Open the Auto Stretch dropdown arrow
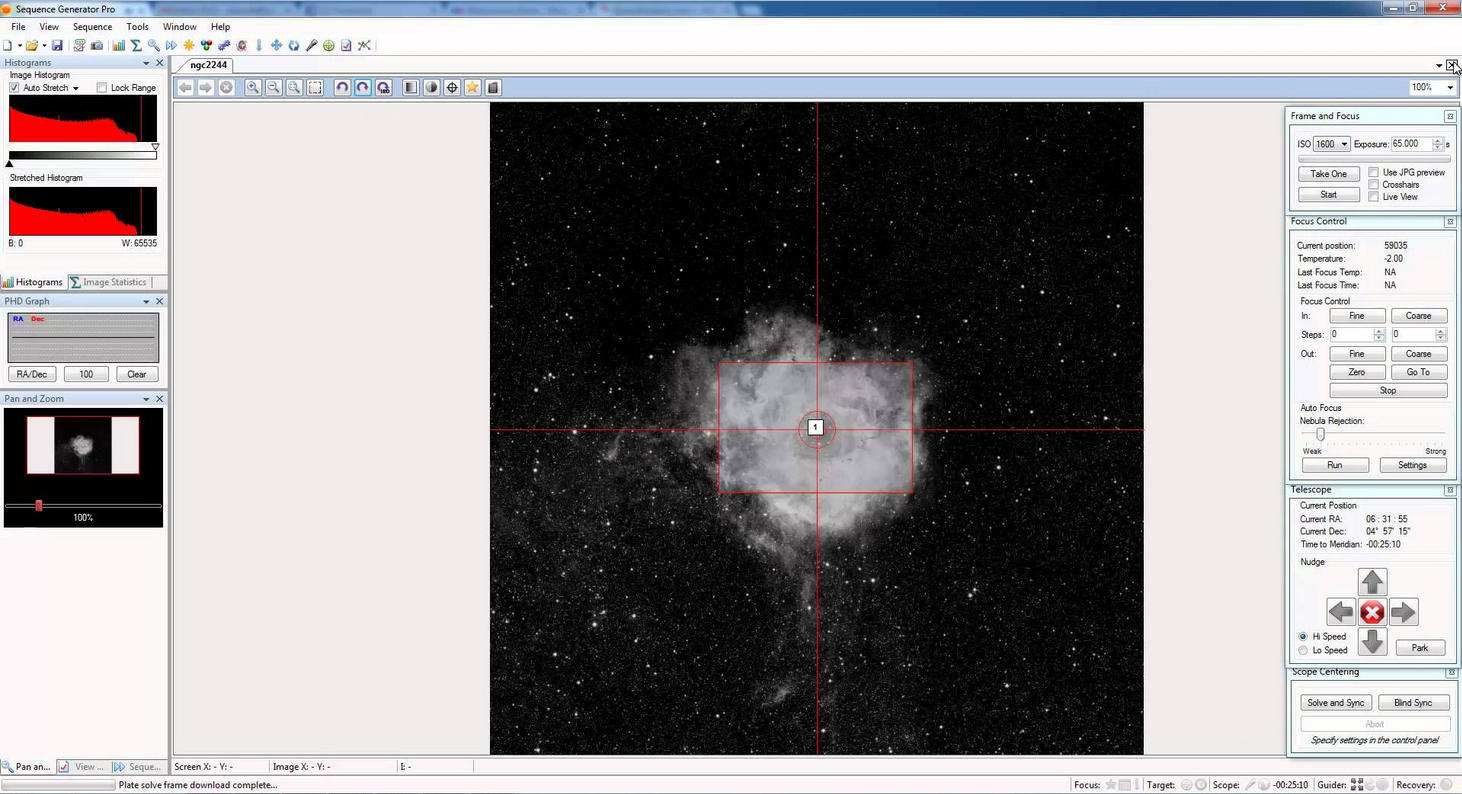 (75, 88)
